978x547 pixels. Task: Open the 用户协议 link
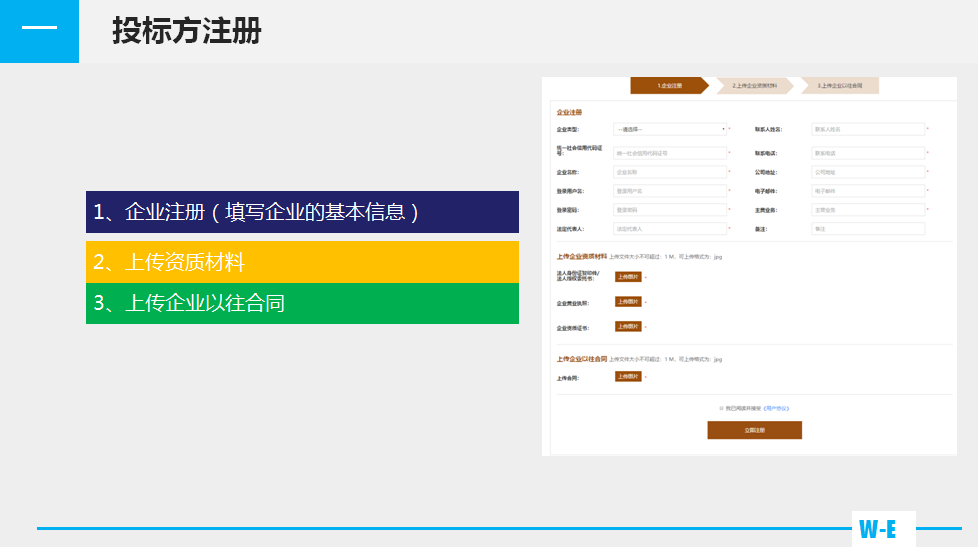pos(776,408)
